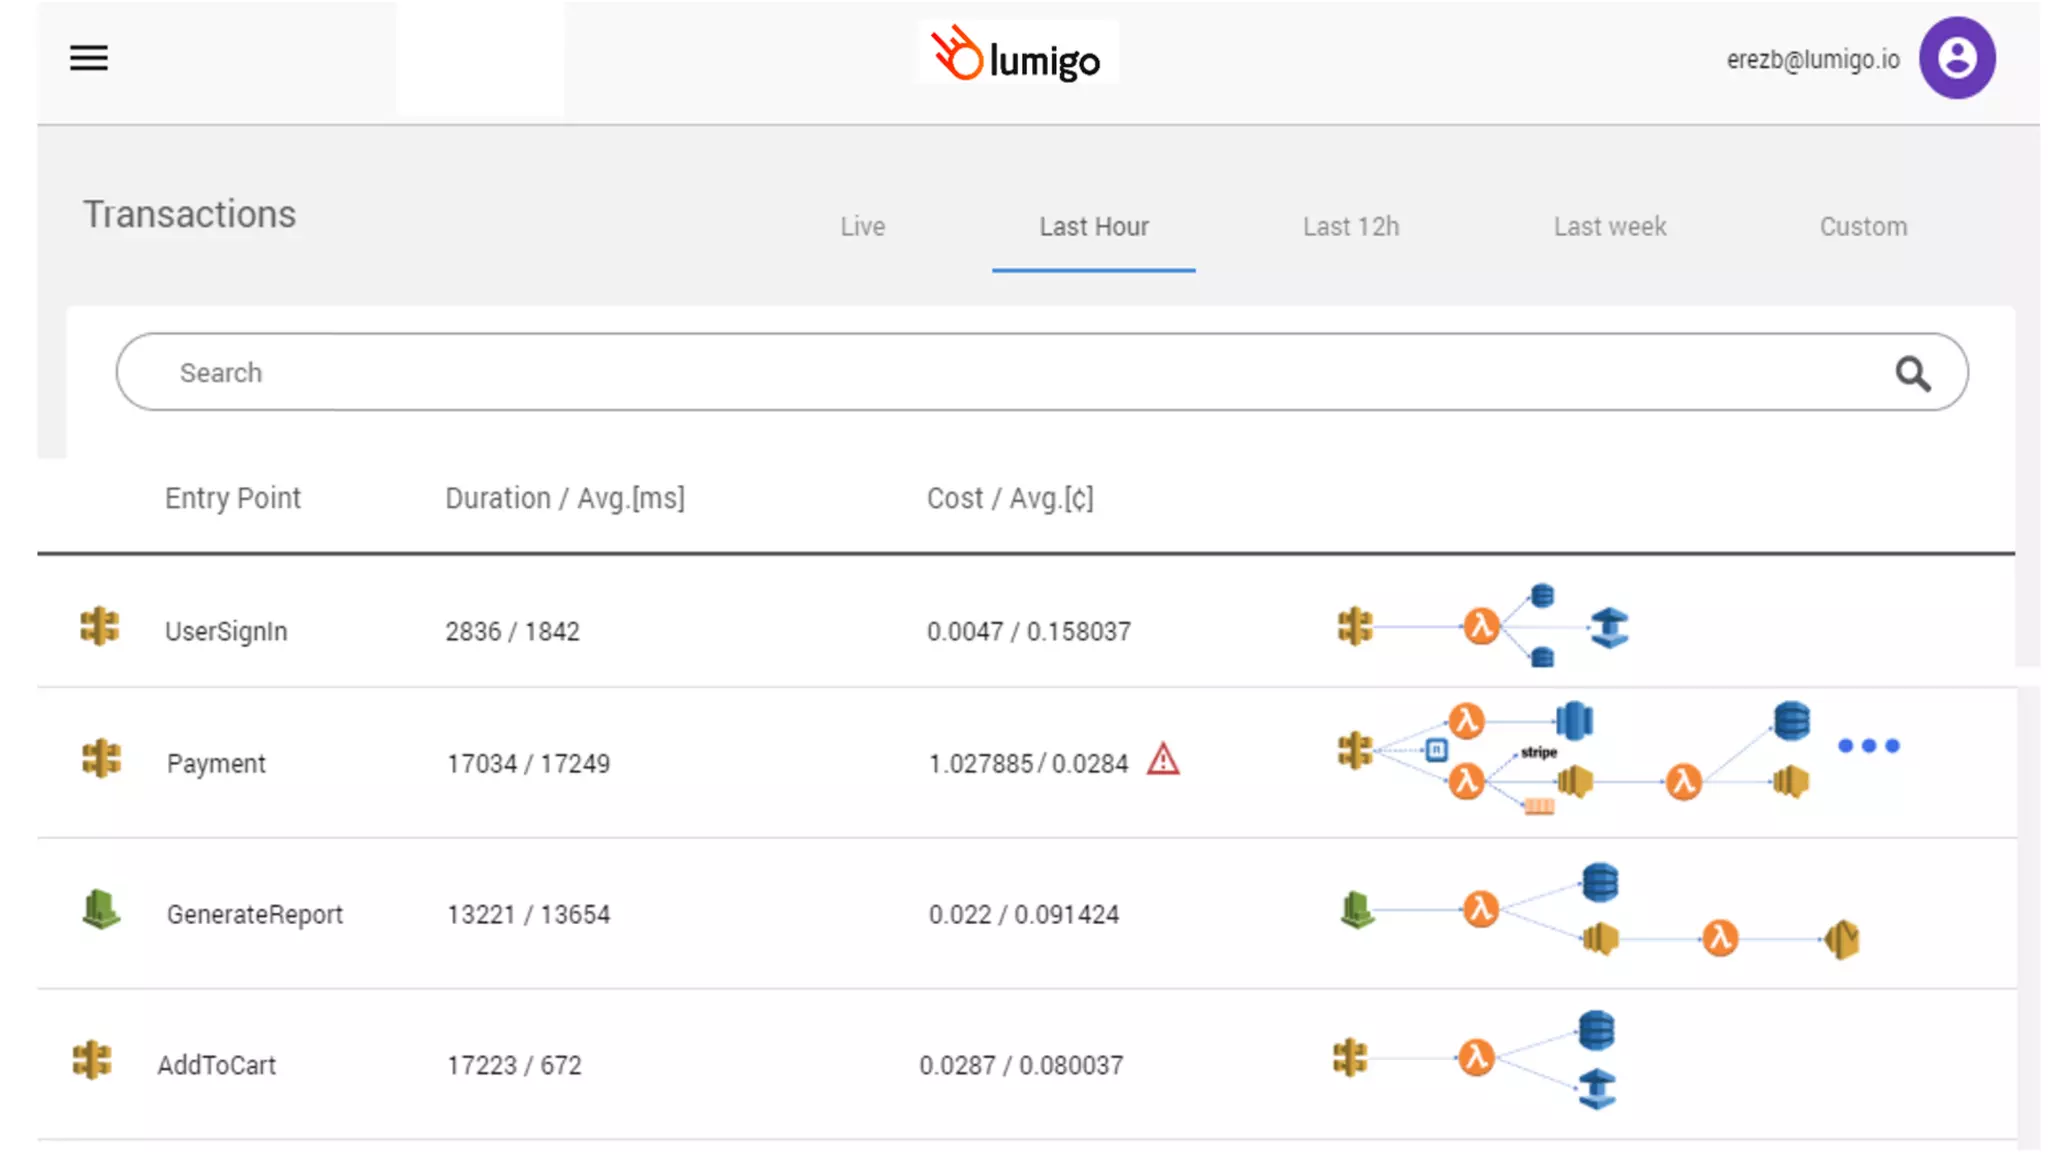The height and width of the screenshot is (1152, 2048).
Task: Click into the Search input field
Action: point(1000,373)
